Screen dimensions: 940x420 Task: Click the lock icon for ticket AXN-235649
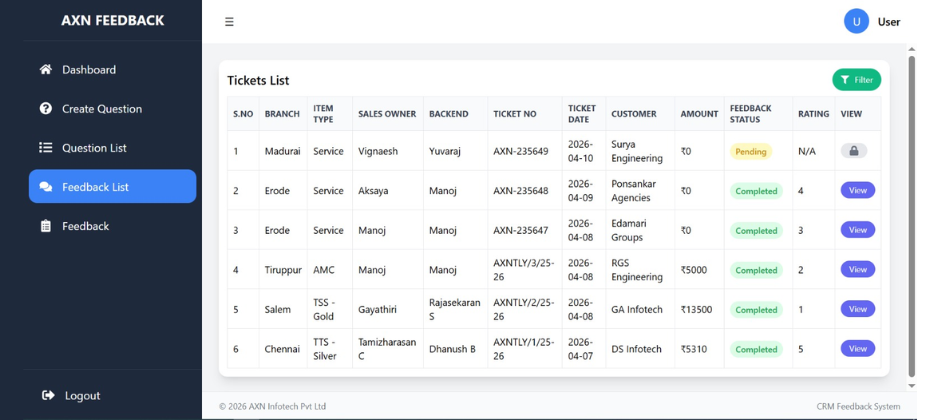pos(853,151)
